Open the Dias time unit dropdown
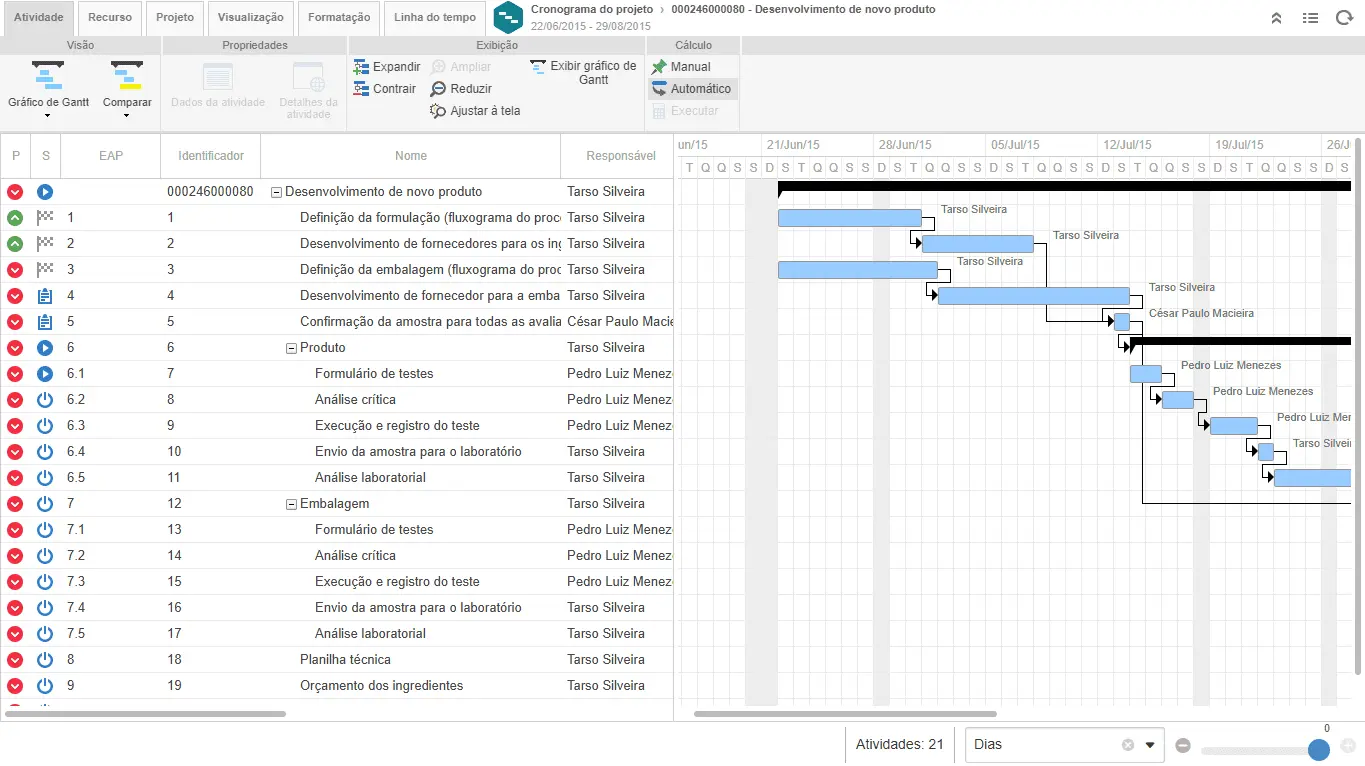Viewport: 1365px width, 766px height. 1150,745
